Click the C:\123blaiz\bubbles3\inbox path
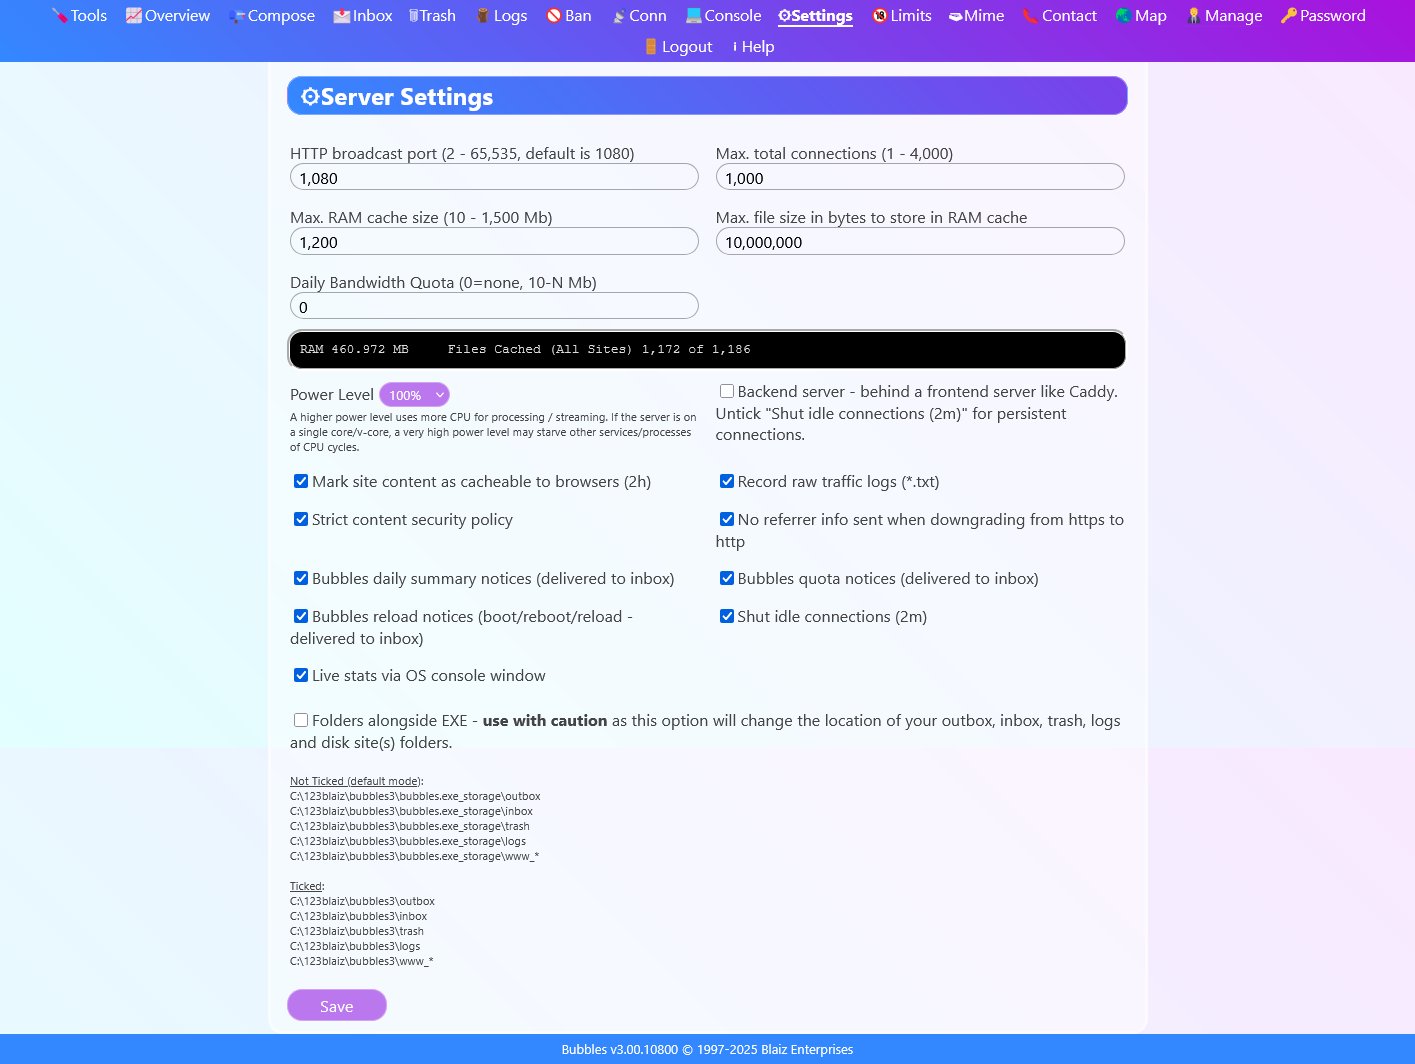1415x1064 pixels. pyautogui.click(x=358, y=916)
